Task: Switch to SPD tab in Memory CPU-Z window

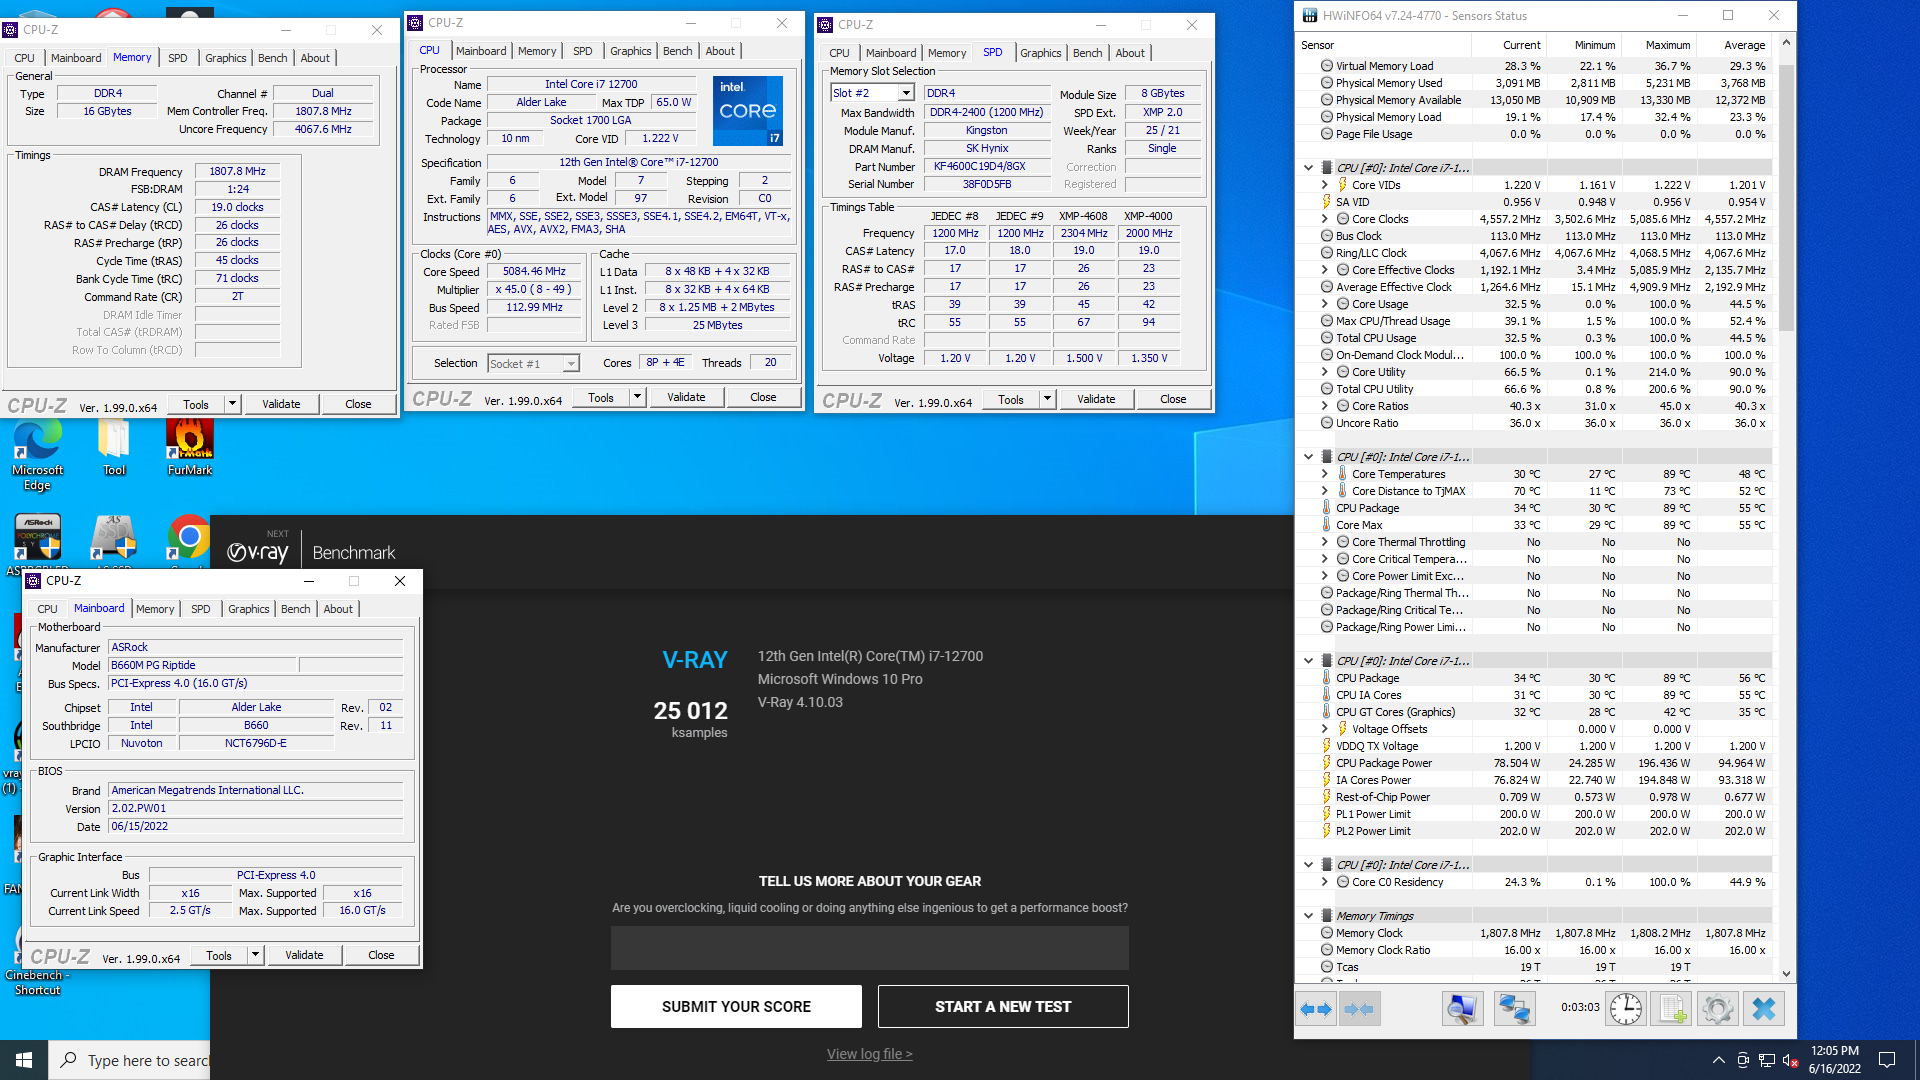Action: 177,58
